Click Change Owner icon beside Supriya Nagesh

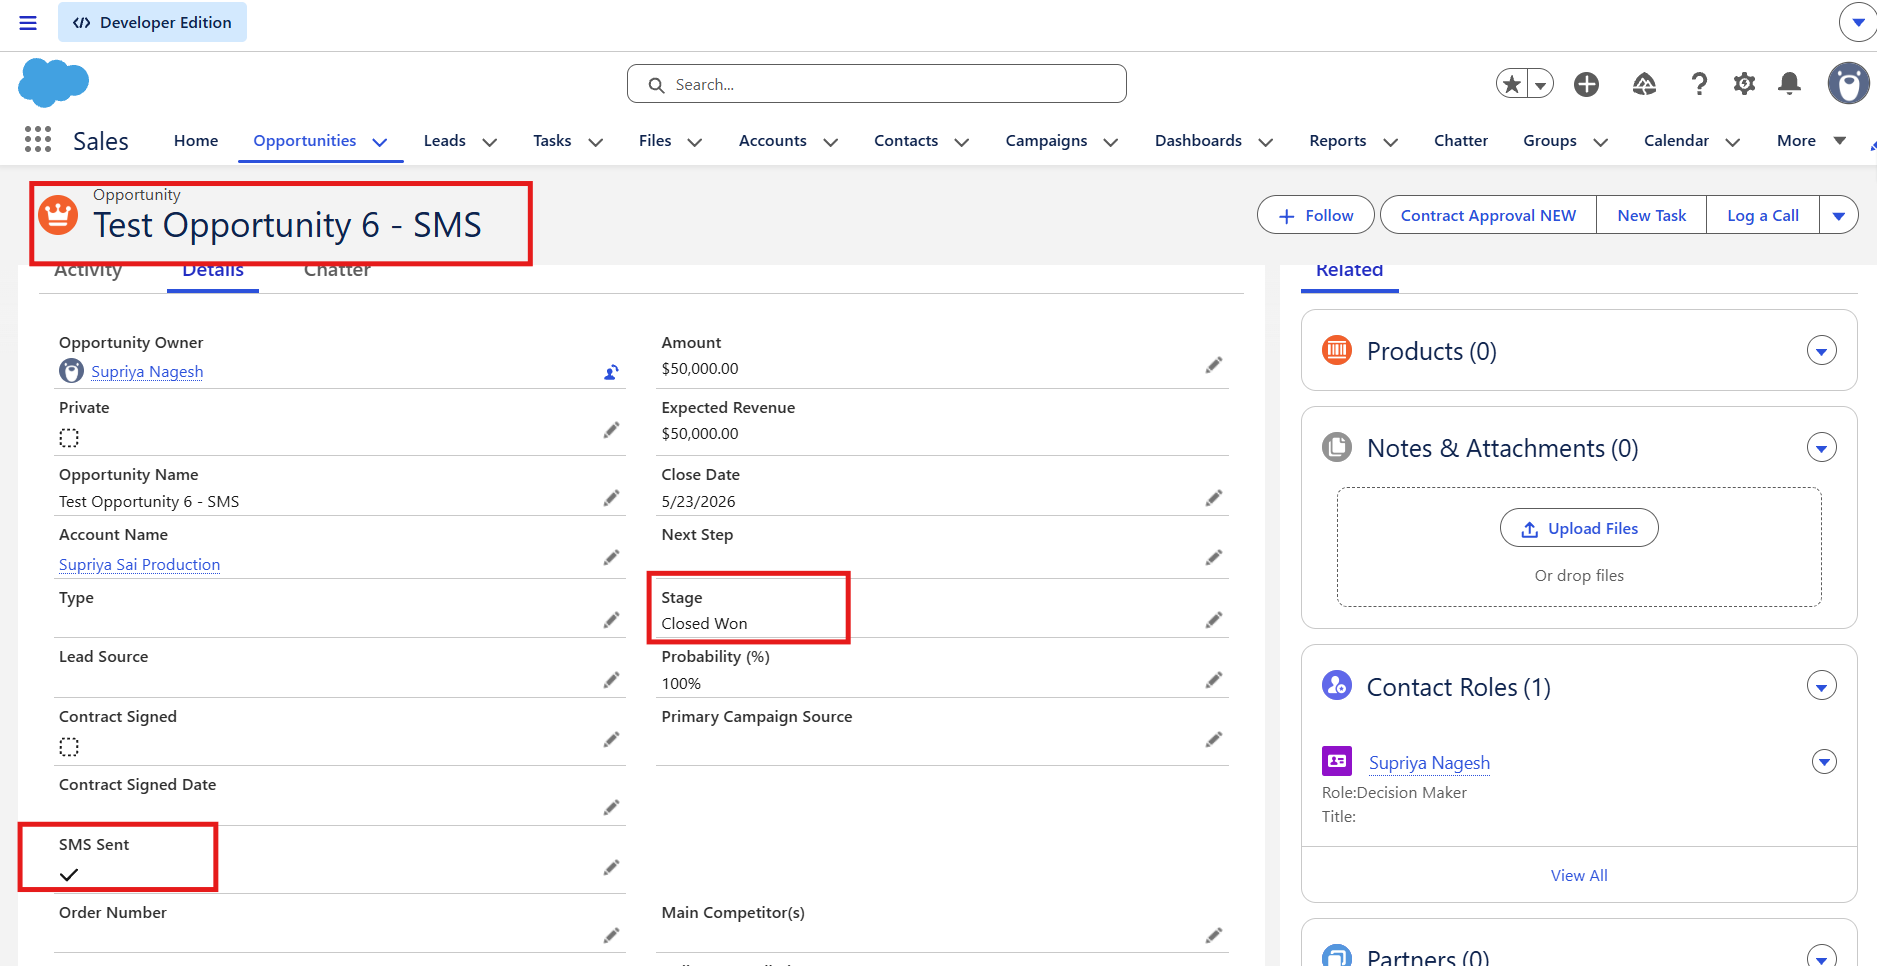point(611,372)
